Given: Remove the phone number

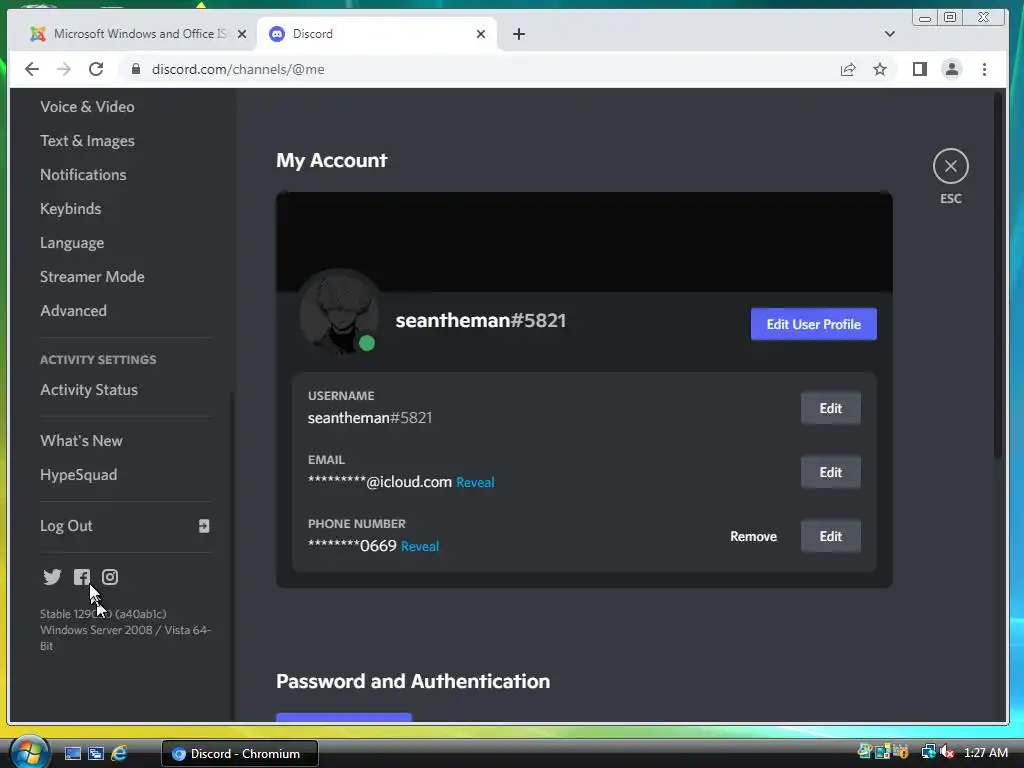Looking at the screenshot, I should [753, 536].
